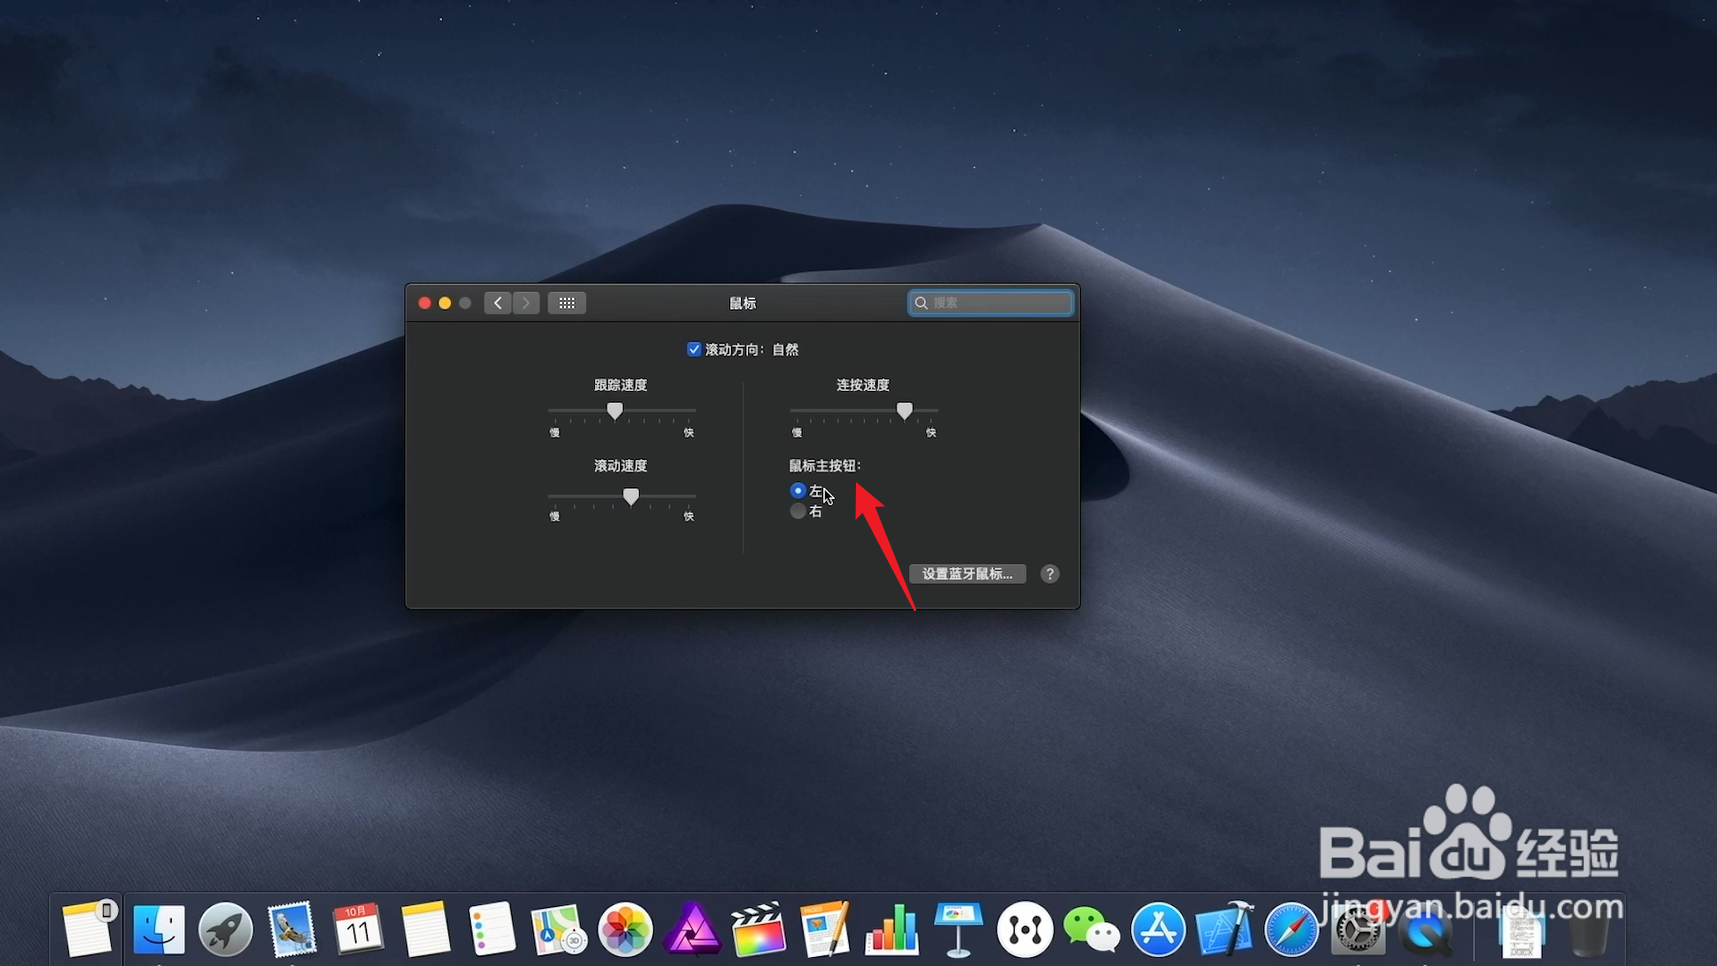
Task: Launch Affinity Photo from the dock
Action: tap(692, 929)
